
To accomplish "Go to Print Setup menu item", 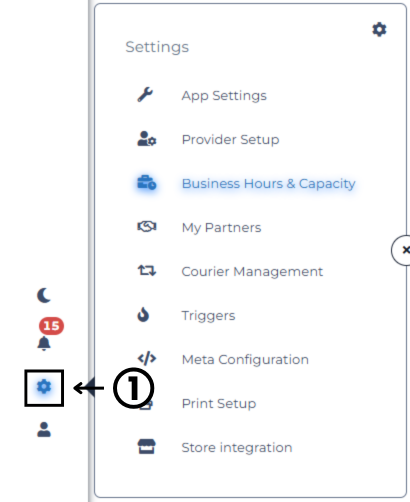I will pos(219,403).
